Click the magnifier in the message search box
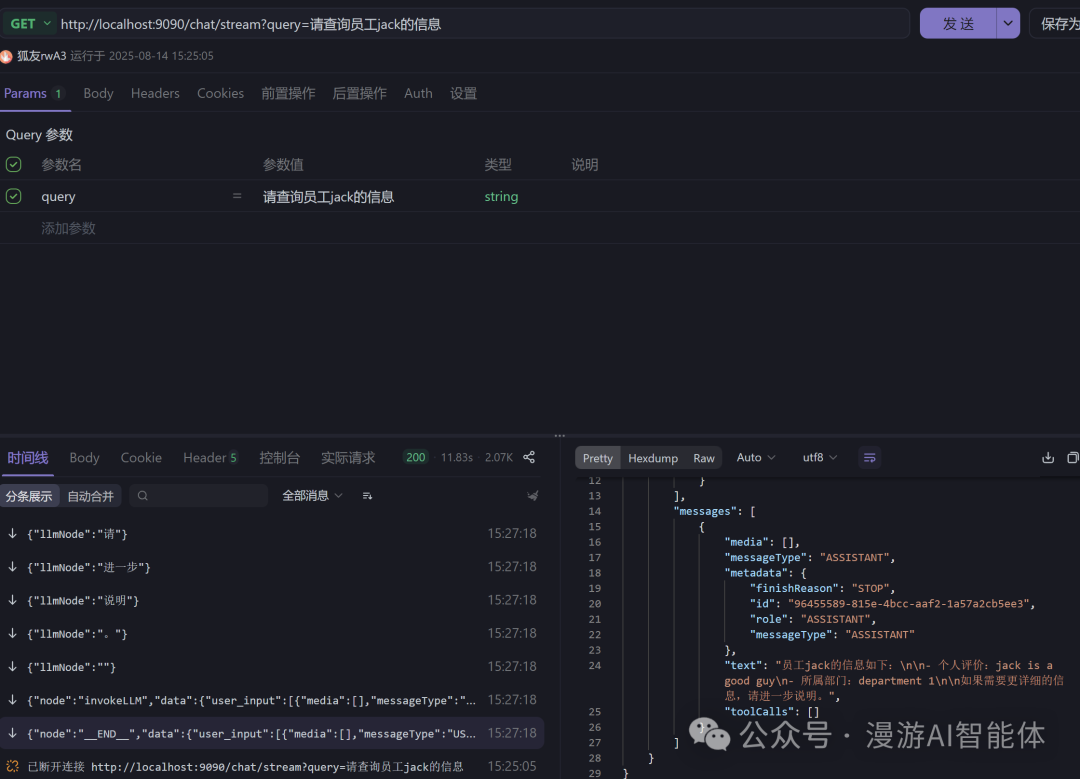Screen dimensions: 1080x779 click(x=145, y=495)
